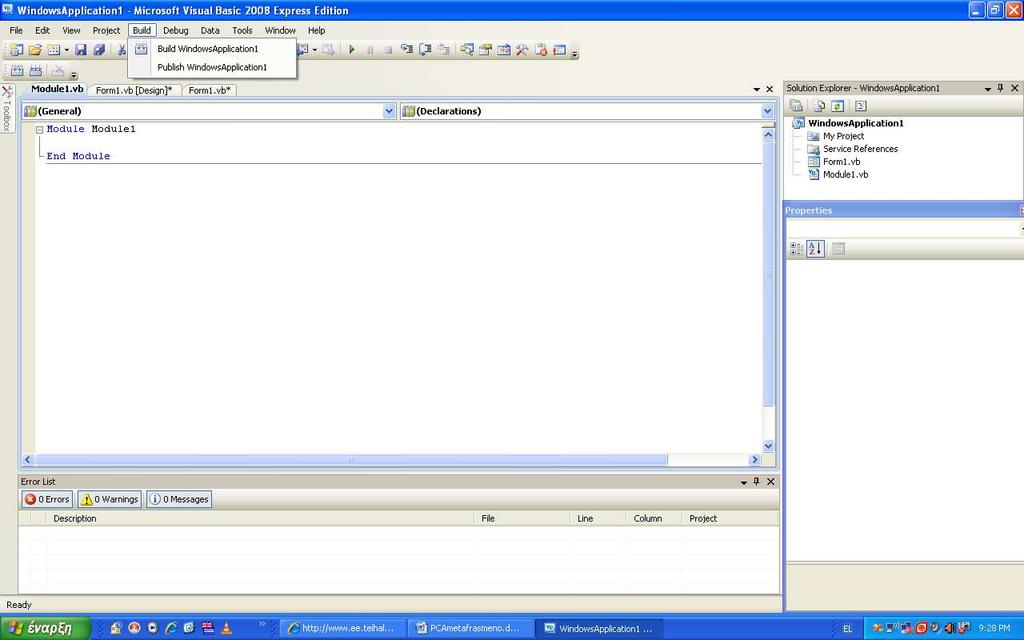This screenshot has height=640, width=1024.
Task: Toggle the 0 Errors filter button
Action: click(x=47, y=499)
